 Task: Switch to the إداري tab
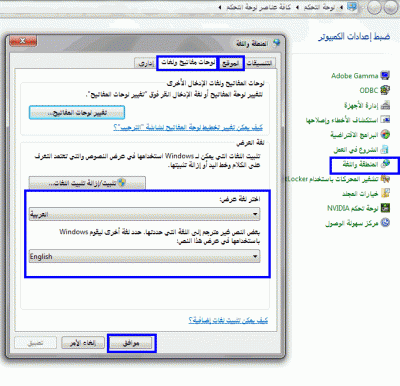[146, 63]
